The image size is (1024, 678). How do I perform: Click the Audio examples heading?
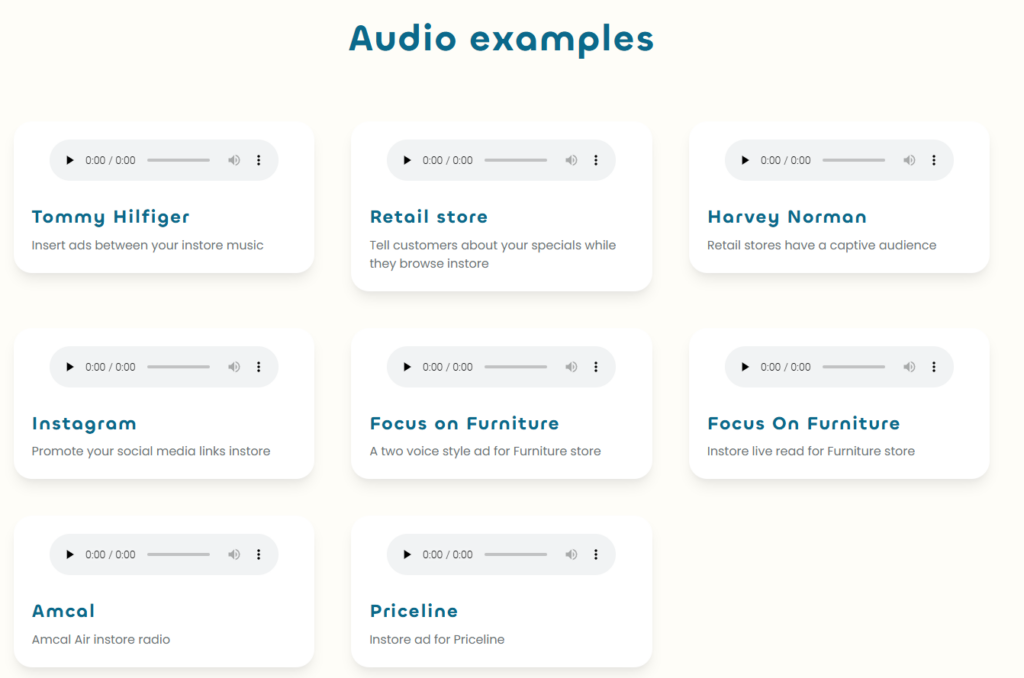click(501, 38)
